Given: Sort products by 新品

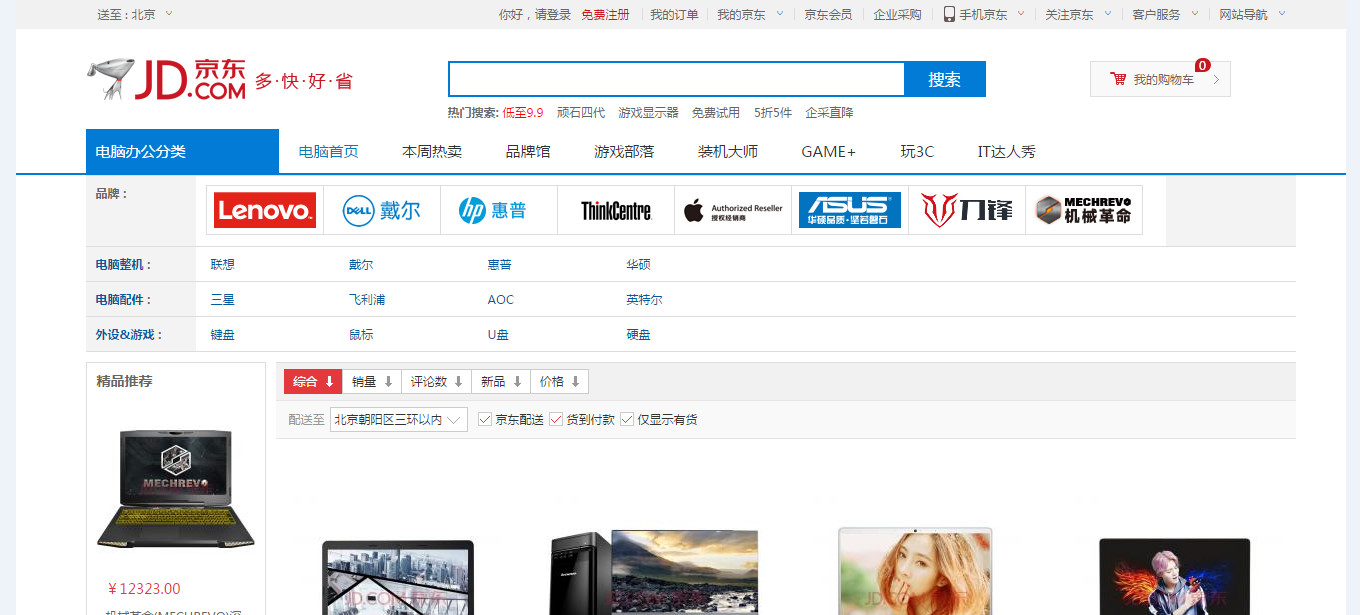Looking at the screenshot, I should pos(501,381).
